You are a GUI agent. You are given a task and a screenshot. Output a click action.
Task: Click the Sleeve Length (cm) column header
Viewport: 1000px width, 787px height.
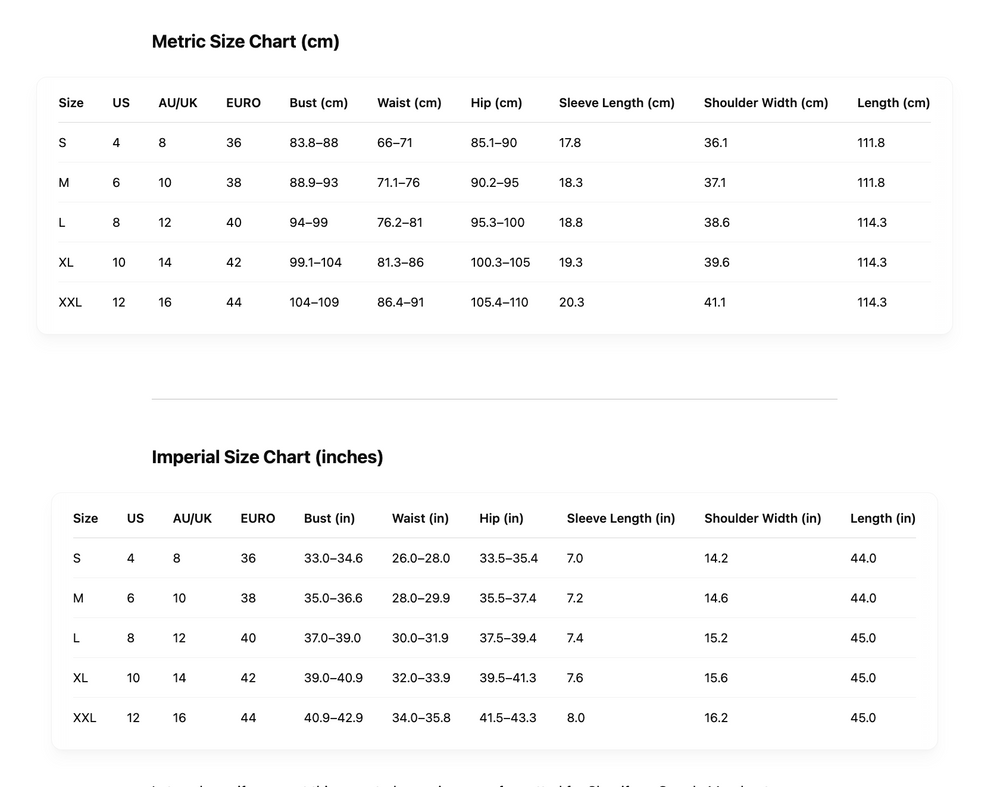click(x=616, y=103)
